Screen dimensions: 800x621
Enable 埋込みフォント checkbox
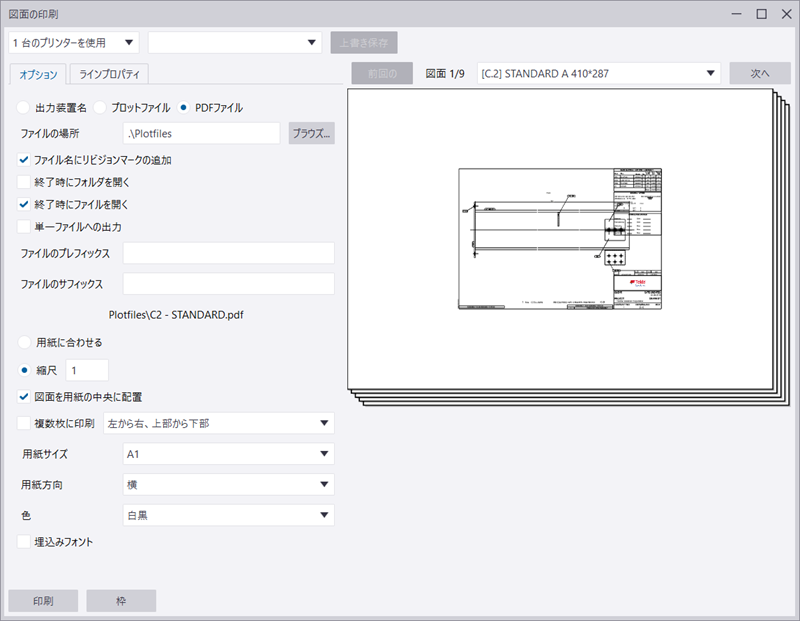[x=23, y=542]
